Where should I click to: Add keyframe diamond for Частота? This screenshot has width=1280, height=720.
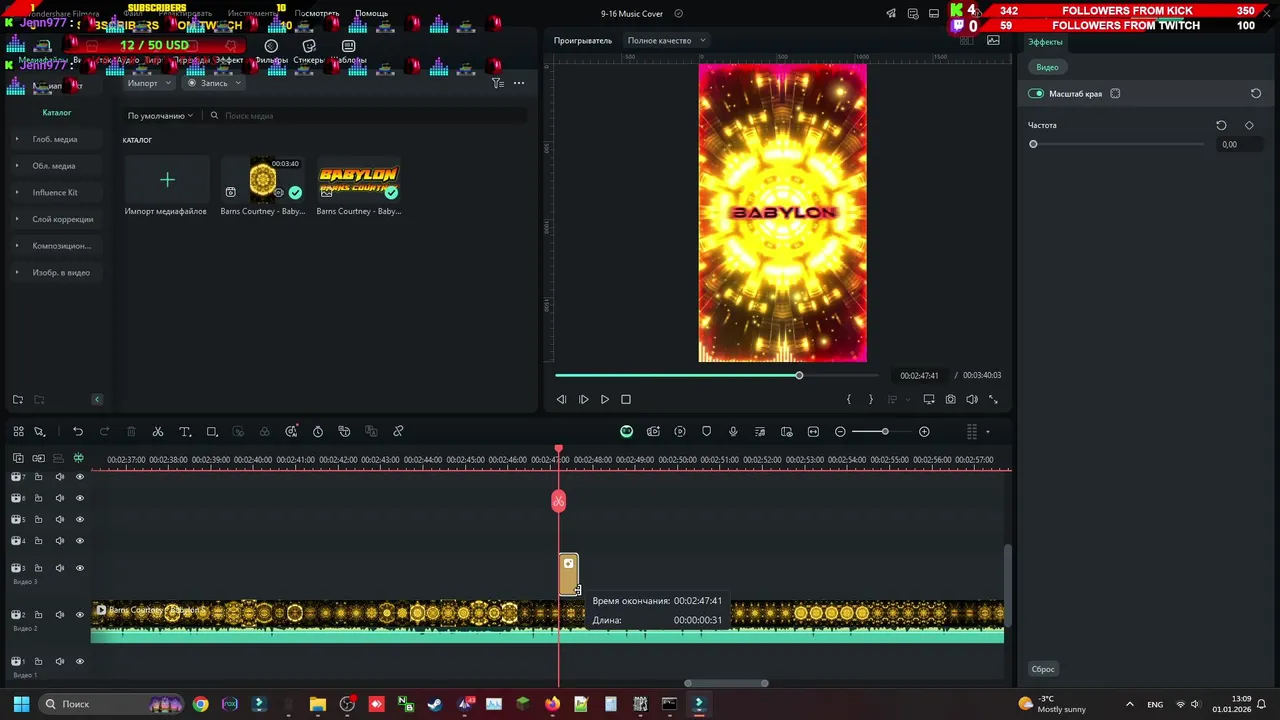(x=1249, y=126)
